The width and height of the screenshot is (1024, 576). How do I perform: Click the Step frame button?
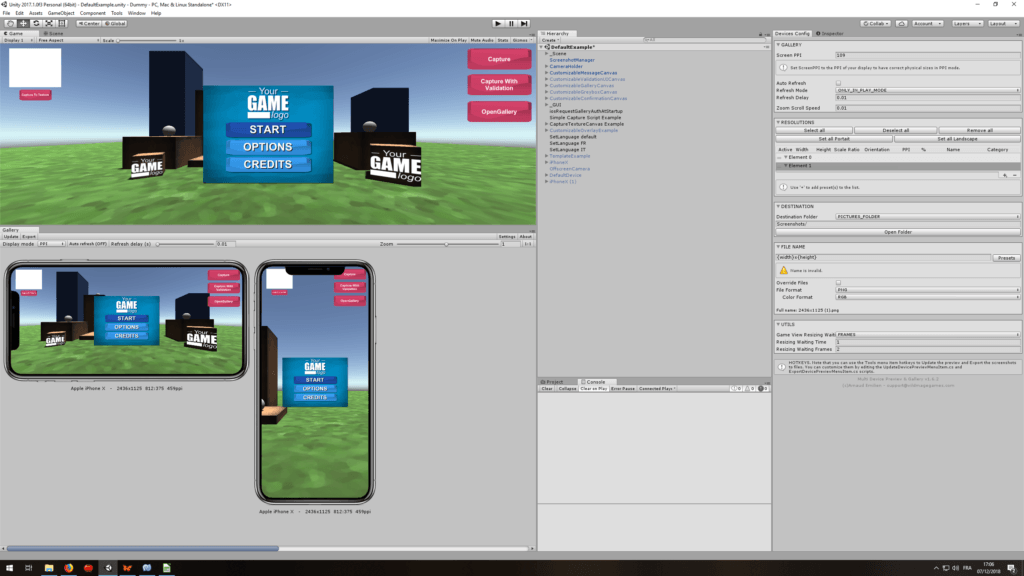[524, 23]
